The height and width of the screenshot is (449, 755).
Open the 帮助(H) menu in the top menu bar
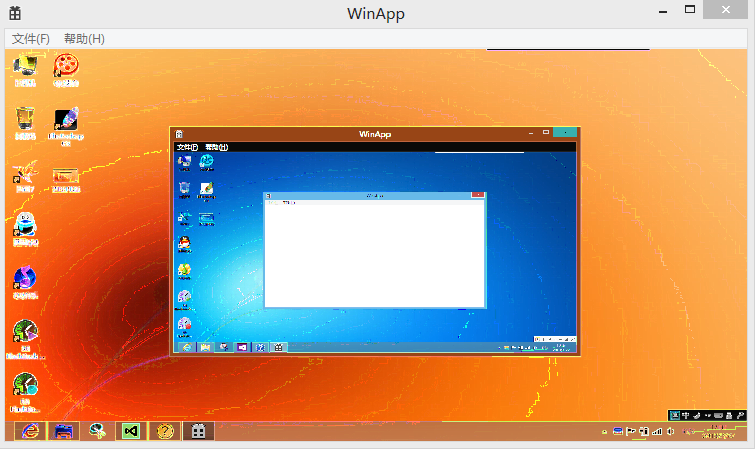click(x=84, y=39)
